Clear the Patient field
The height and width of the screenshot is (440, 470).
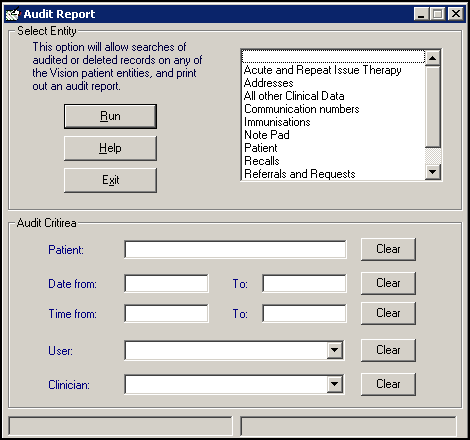click(x=388, y=249)
